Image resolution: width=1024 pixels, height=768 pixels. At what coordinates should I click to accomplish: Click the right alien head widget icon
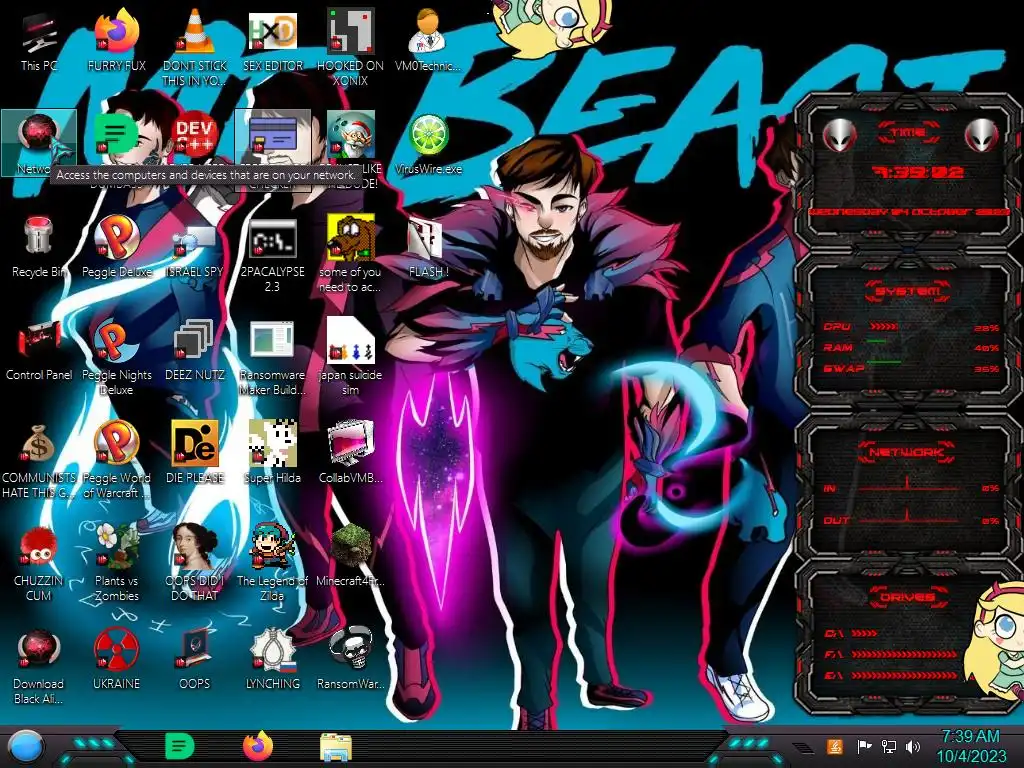(x=982, y=135)
